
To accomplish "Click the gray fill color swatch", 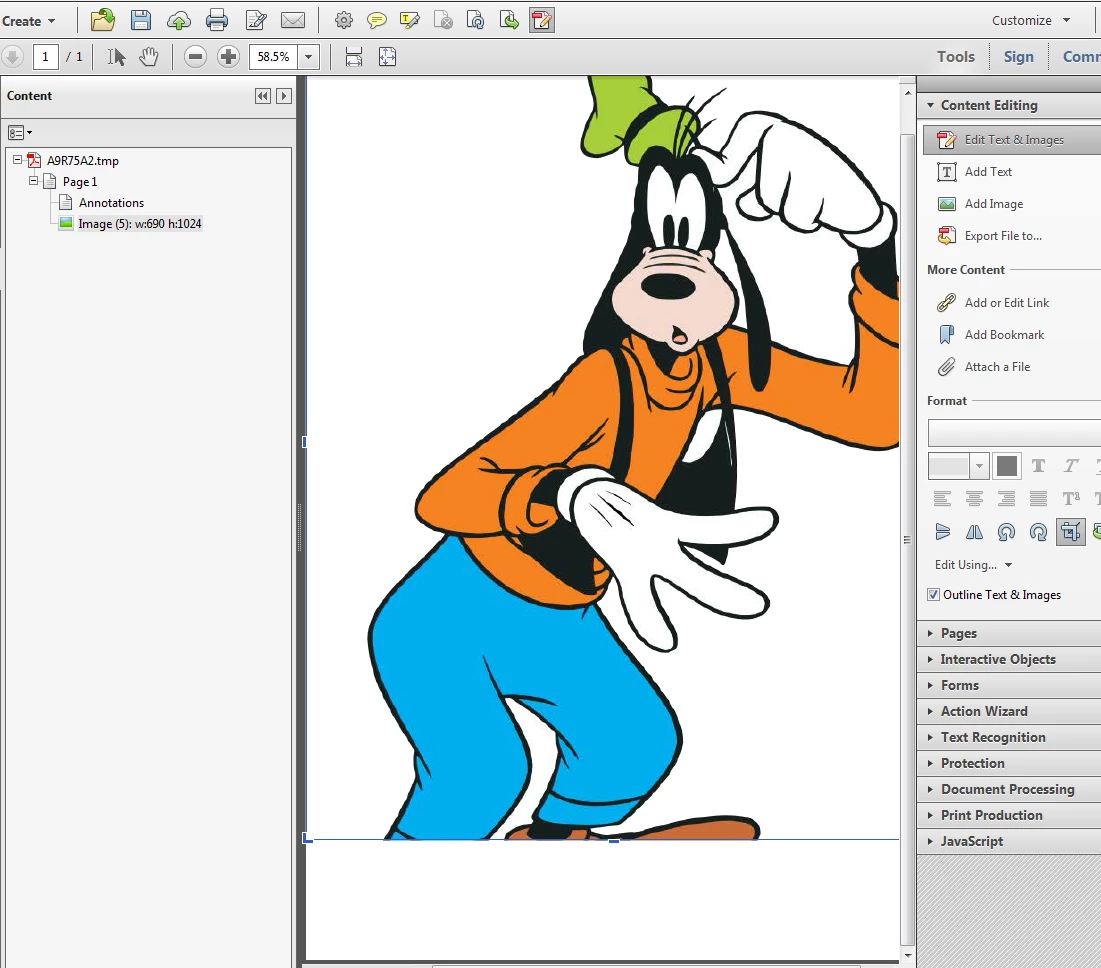I will tap(1007, 466).
